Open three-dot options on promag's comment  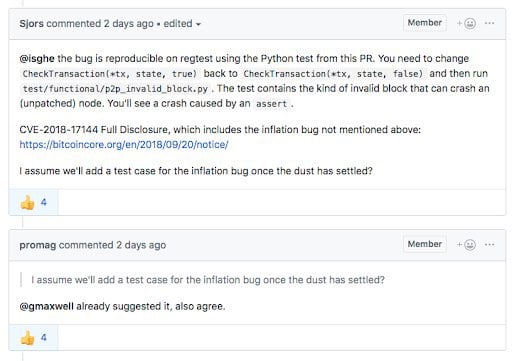point(489,245)
